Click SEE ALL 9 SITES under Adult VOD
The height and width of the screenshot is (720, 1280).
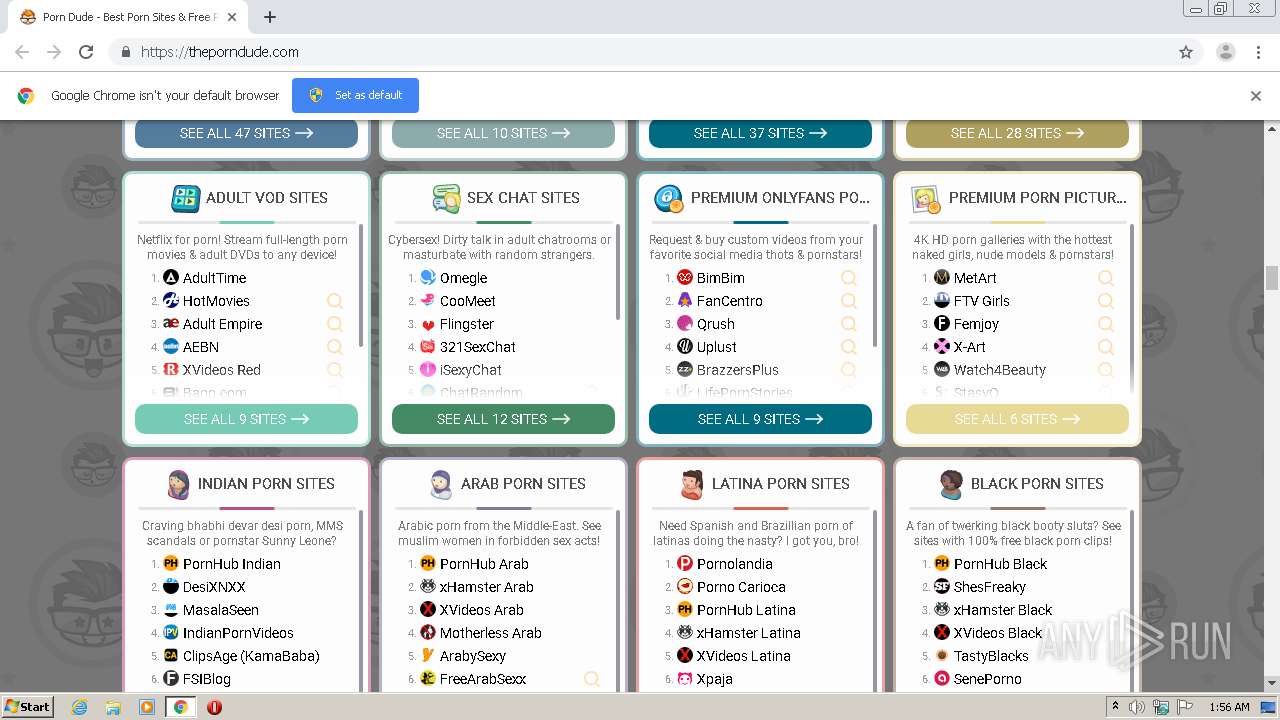coord(246,419)
